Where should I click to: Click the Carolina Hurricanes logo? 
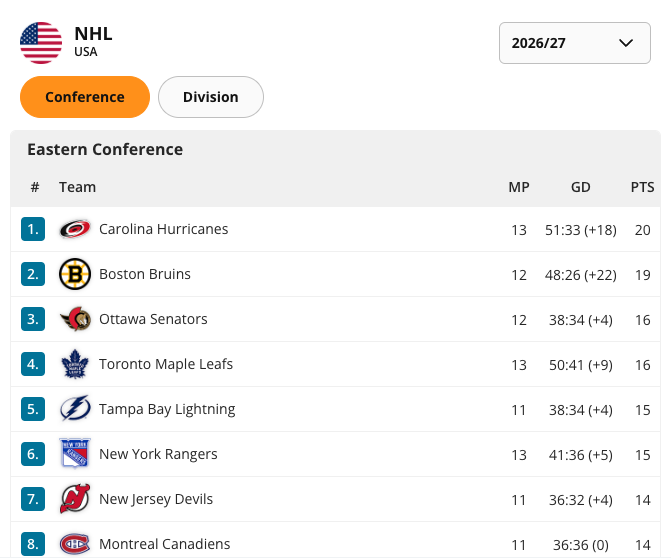coord(75,229)
